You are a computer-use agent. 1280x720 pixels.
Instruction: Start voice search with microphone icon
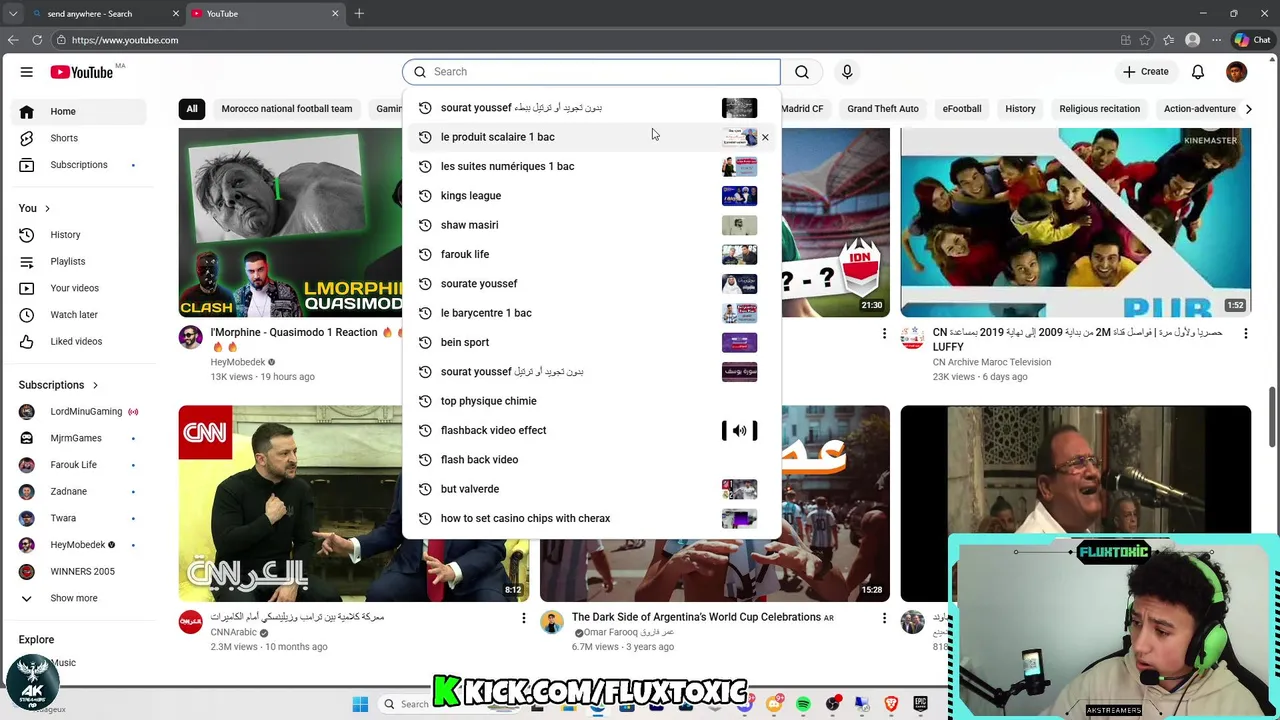(x=847, y=72)
